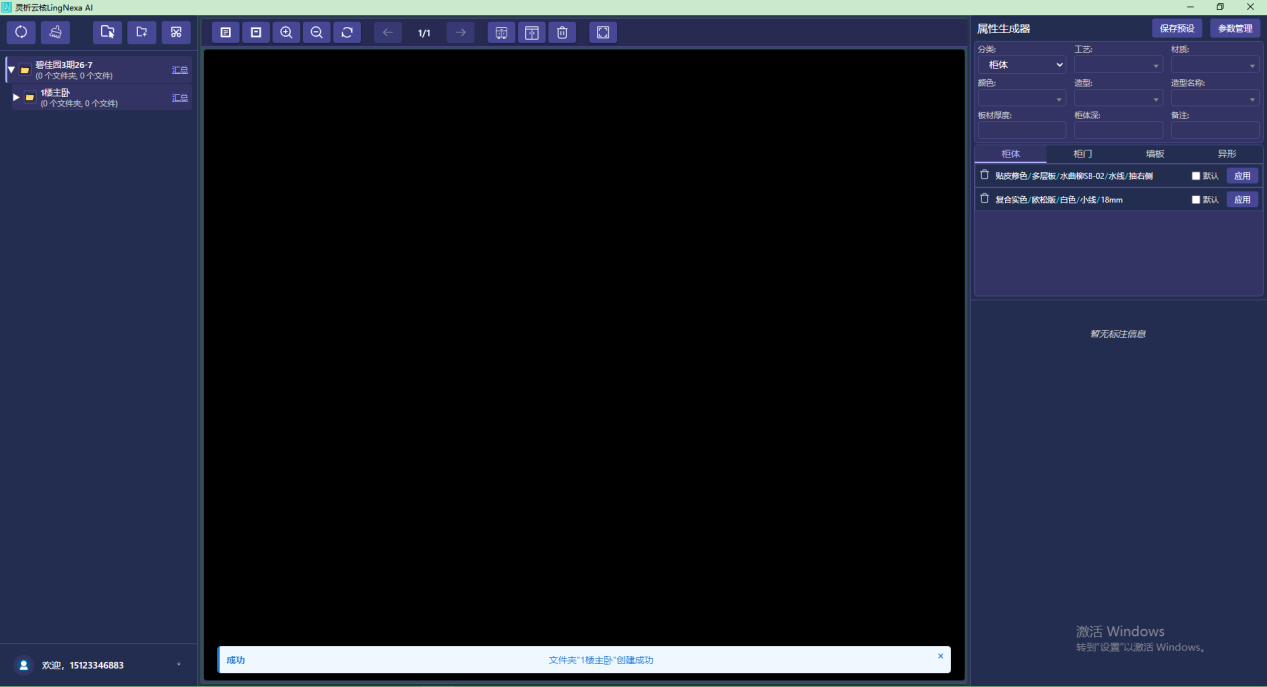Expand the 1楼主卧 folder arrow
The height and width of the screenshot is (687, 1267).
click(x=16, y=97)
